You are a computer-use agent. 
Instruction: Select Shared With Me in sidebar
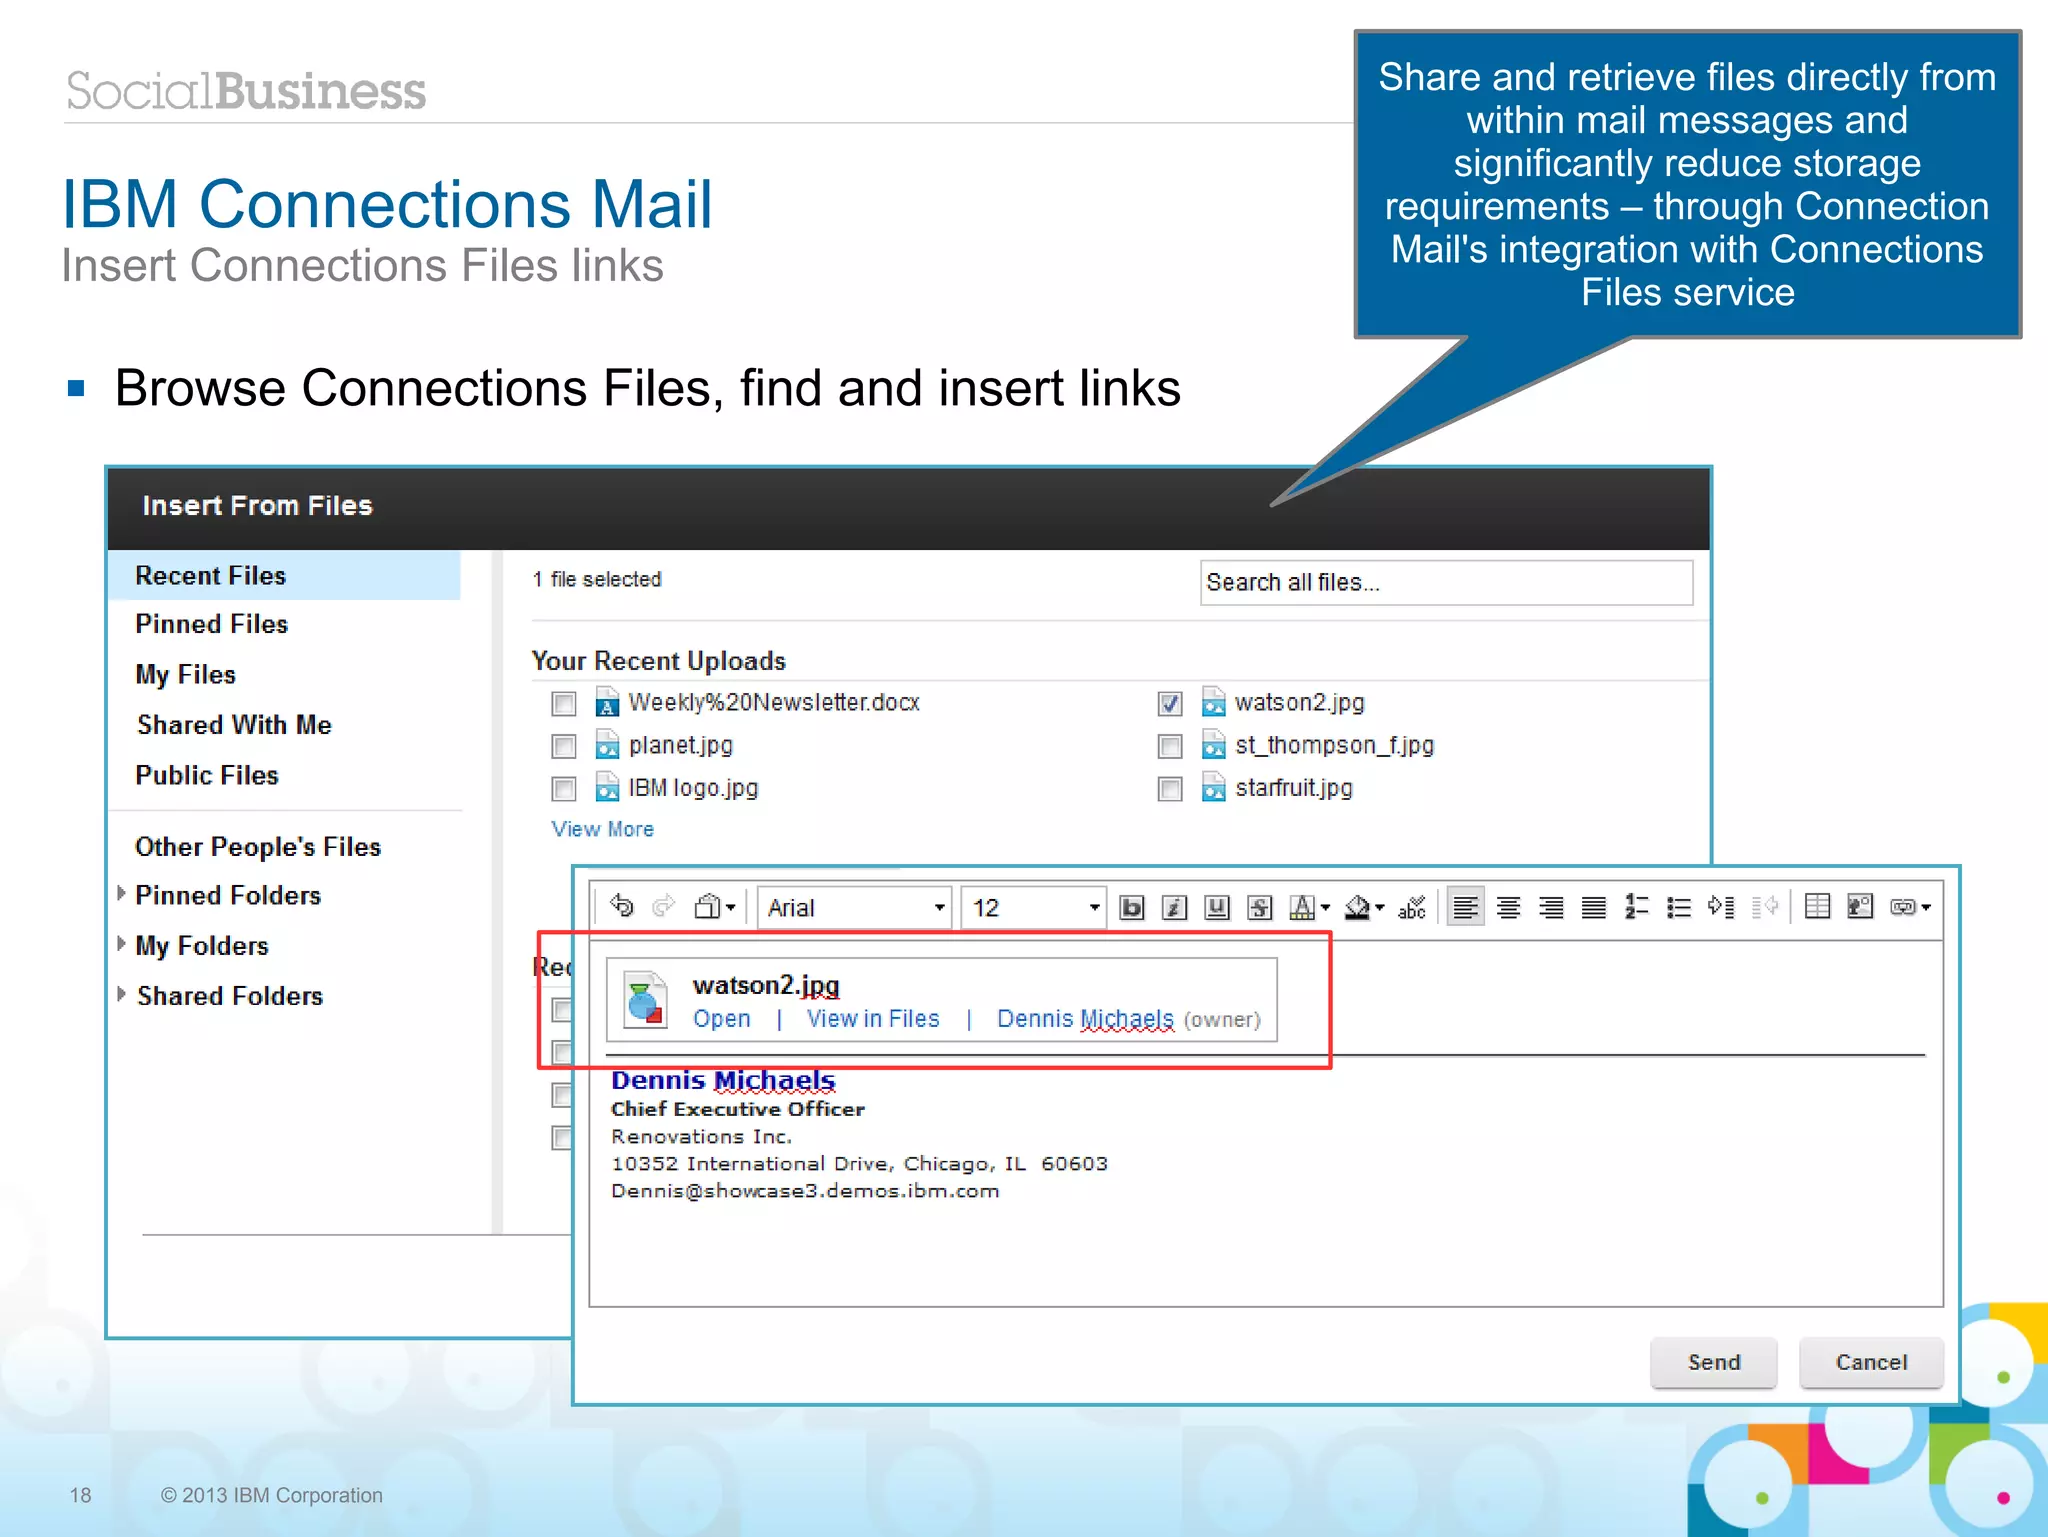pyautogui.click(x=234, y=725)
